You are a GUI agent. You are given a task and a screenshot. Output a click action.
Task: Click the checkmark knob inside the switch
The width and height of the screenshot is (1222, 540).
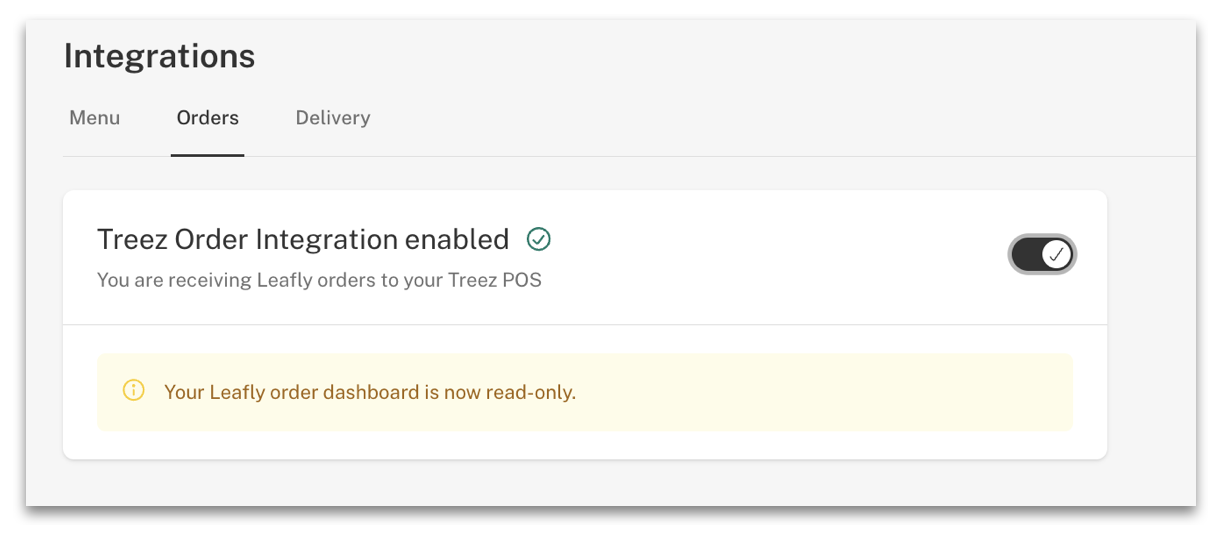click(x=1057, y=255)
